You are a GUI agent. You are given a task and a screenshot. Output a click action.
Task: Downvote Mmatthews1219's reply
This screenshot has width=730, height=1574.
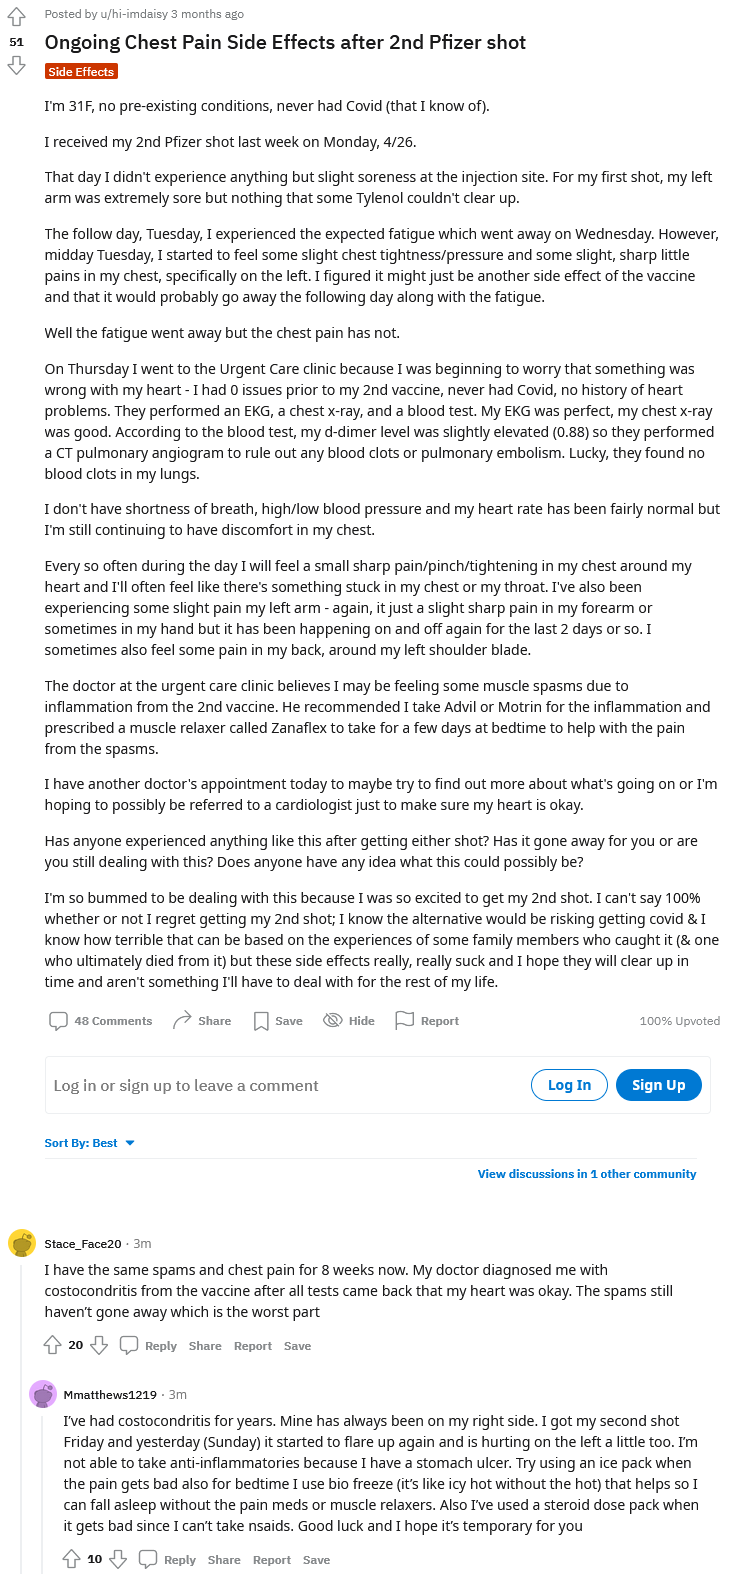point(118,1560)
